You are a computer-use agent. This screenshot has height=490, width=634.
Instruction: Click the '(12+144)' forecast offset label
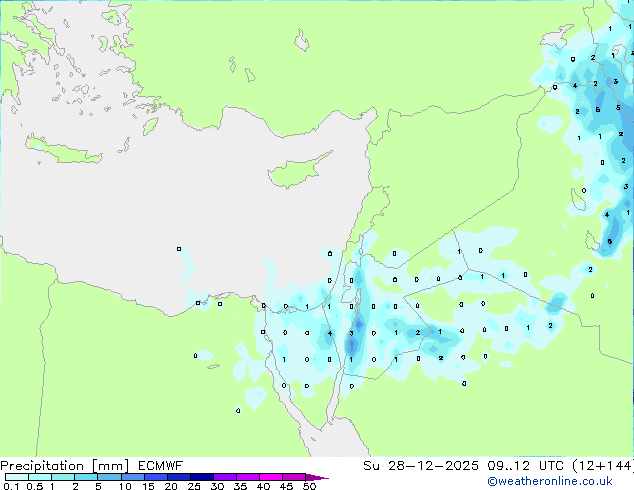point(603,466)
